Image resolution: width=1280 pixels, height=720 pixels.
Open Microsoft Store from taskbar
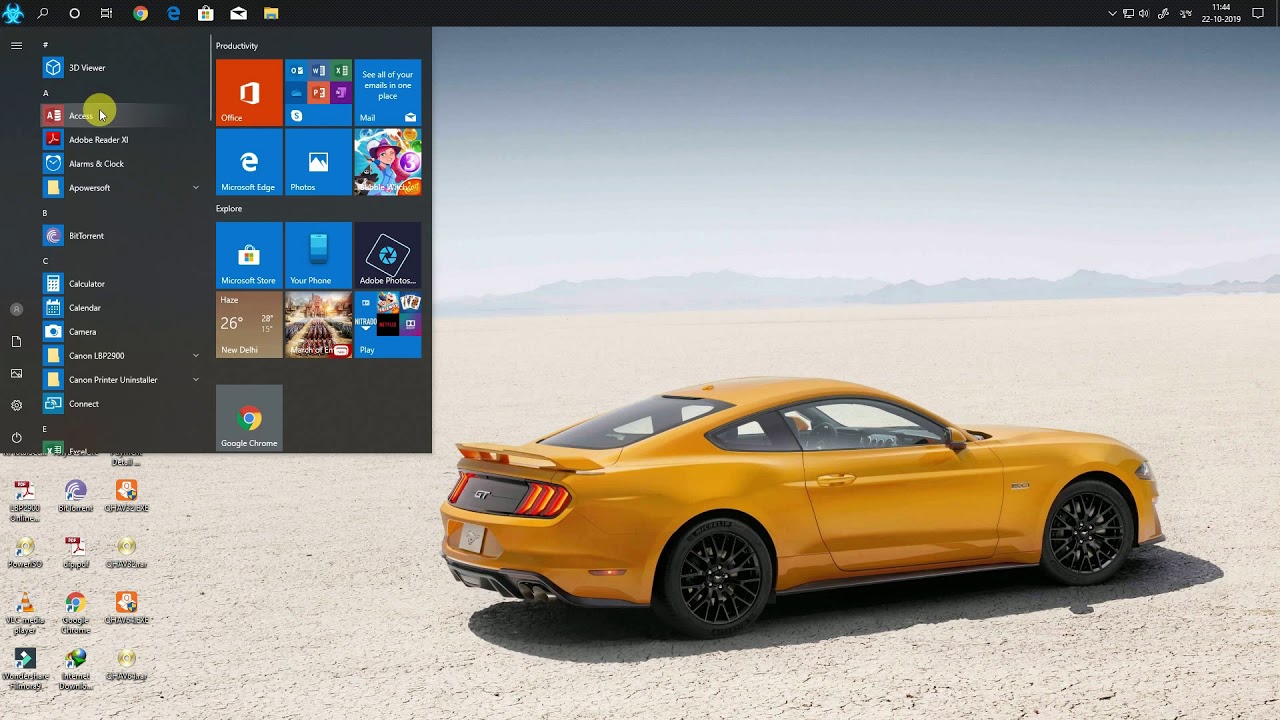[205, 13]
